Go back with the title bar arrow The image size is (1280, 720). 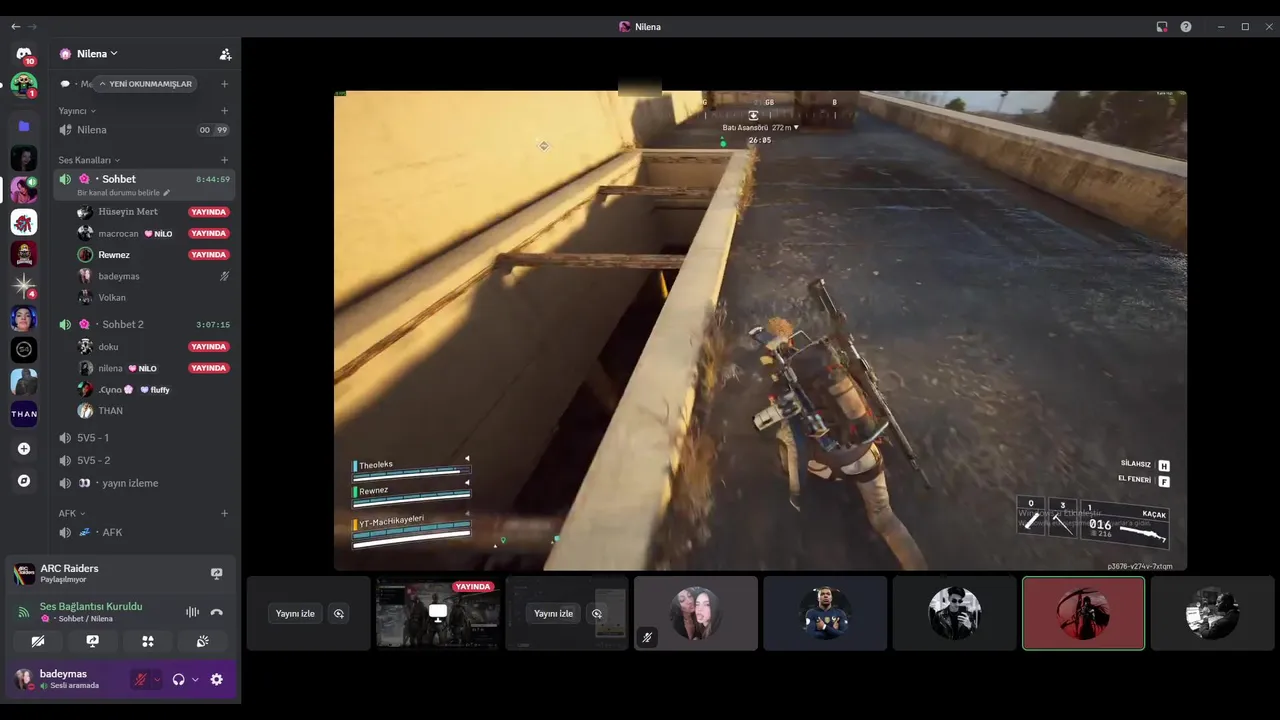click(x=15, y=27)
